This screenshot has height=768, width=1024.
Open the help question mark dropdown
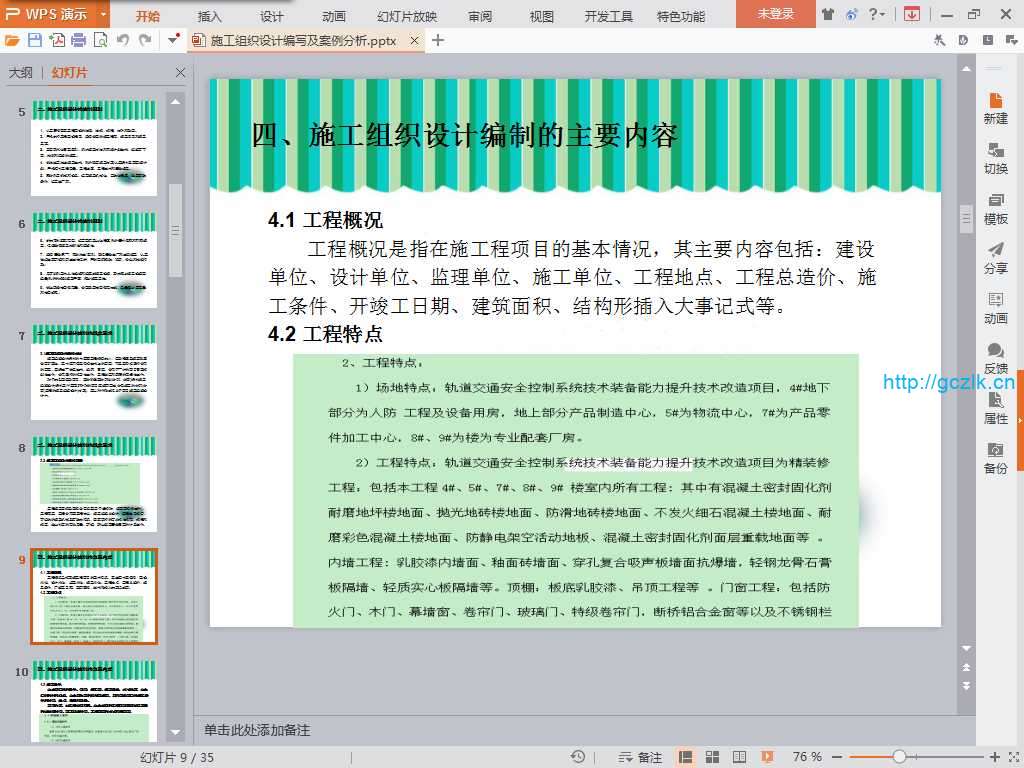tap(876, 14)
